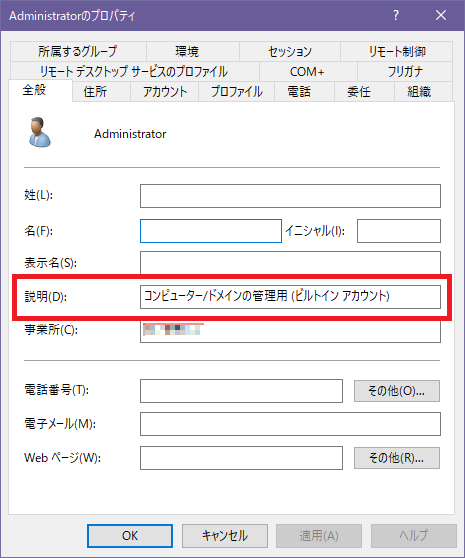Open the 組織 tab

419,92
